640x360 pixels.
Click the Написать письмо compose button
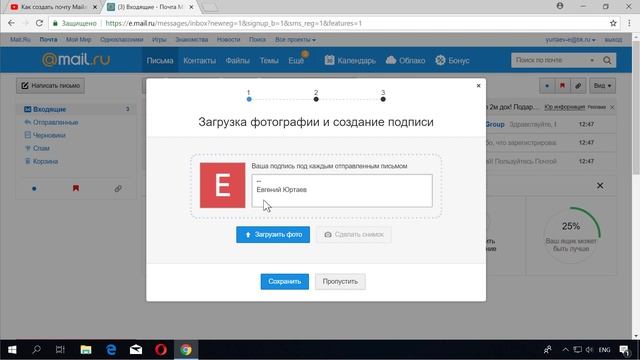pyautogui.click(x=51, y=86)
